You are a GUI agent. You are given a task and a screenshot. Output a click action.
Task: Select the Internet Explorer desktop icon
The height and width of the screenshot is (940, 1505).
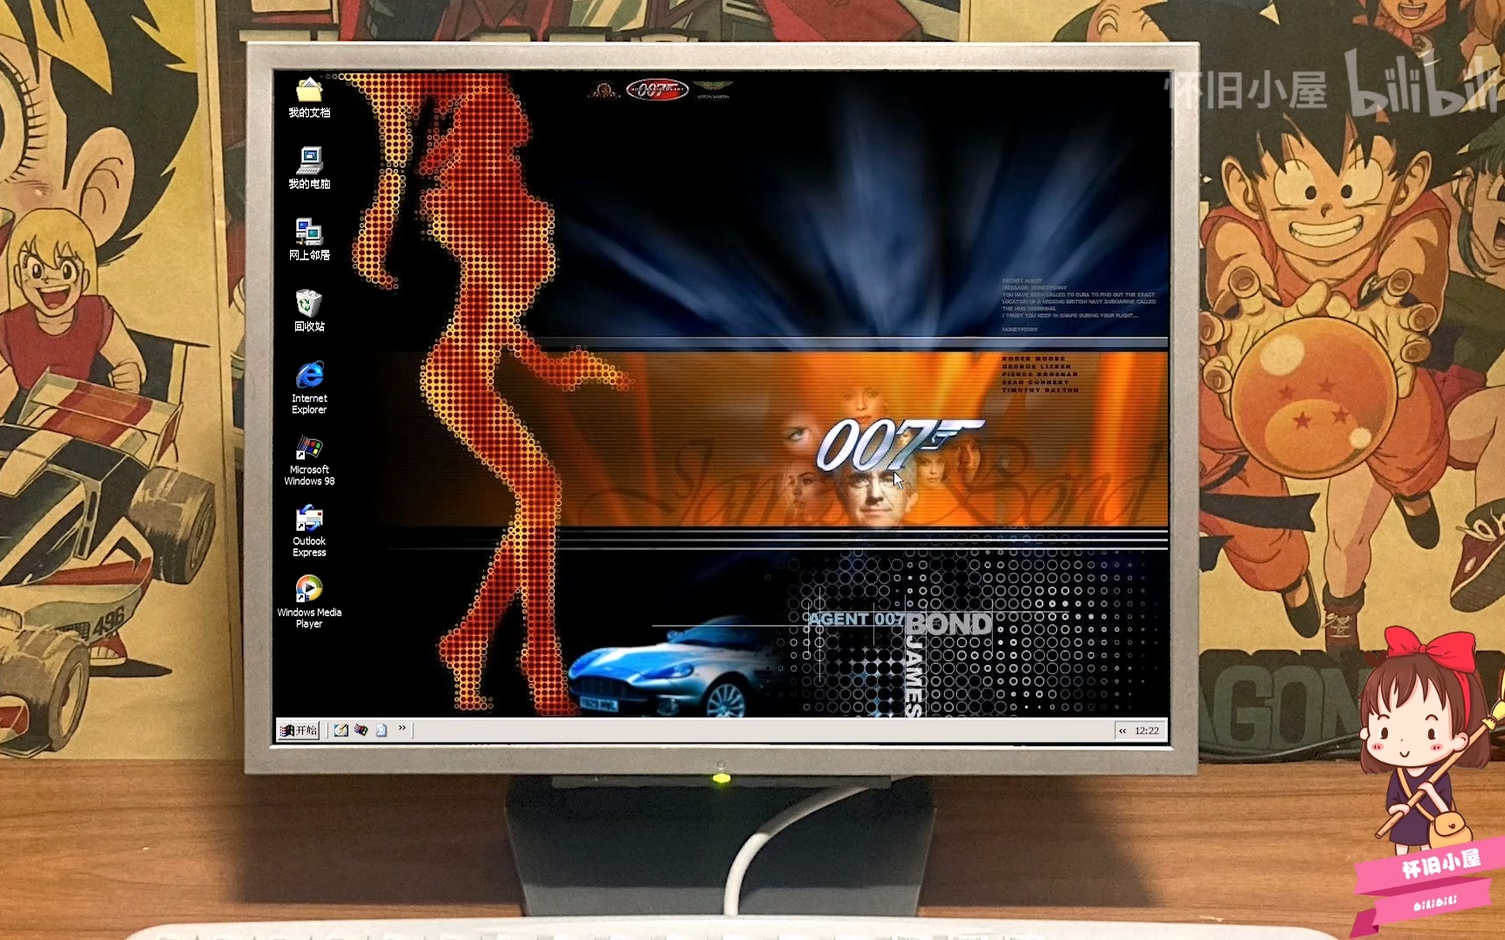click(309, 388)
